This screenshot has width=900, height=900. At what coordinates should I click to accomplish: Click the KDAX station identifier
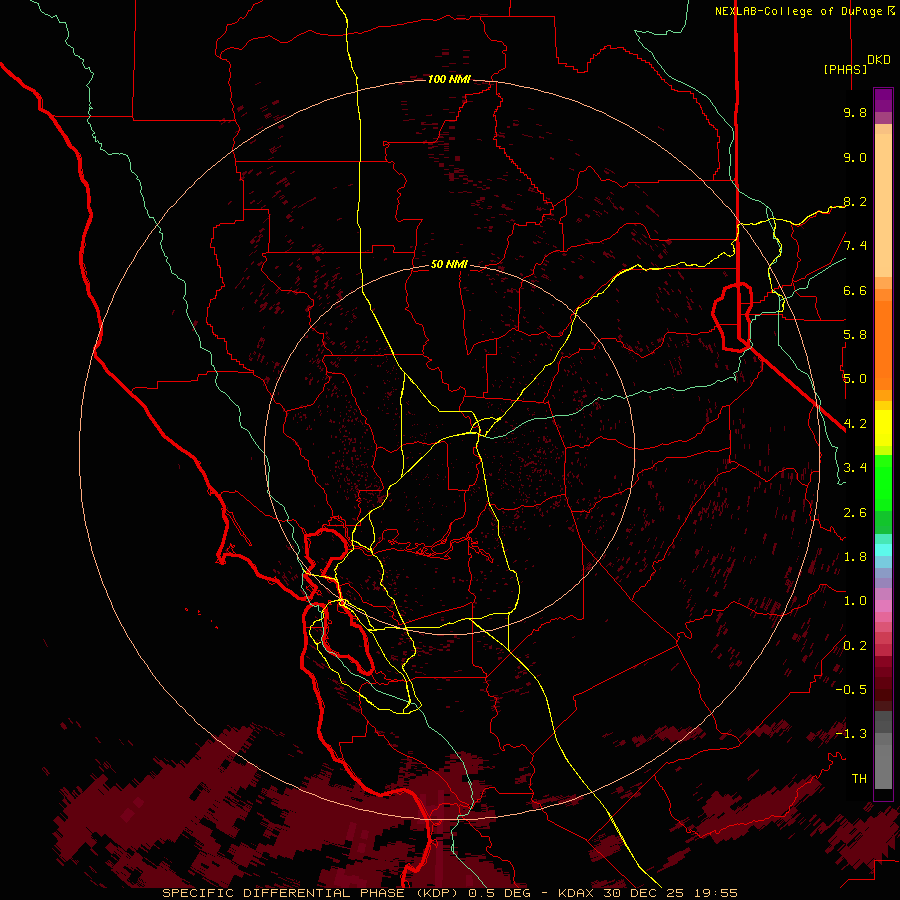pos(577,893)
